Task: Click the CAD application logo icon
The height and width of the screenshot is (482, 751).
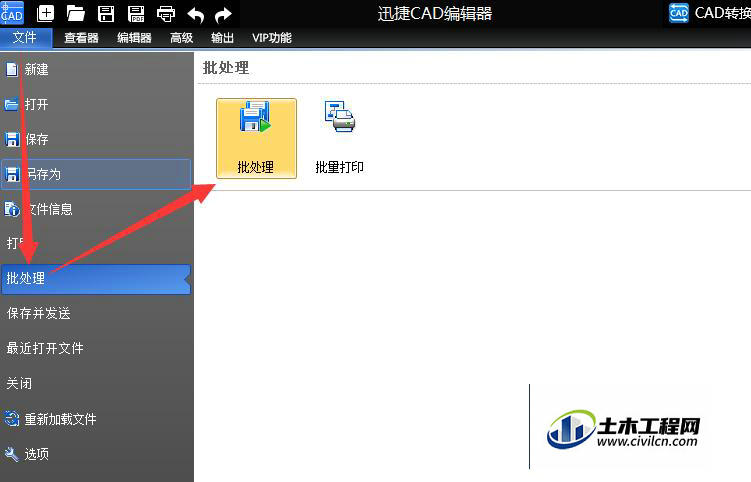Action: 12,13
